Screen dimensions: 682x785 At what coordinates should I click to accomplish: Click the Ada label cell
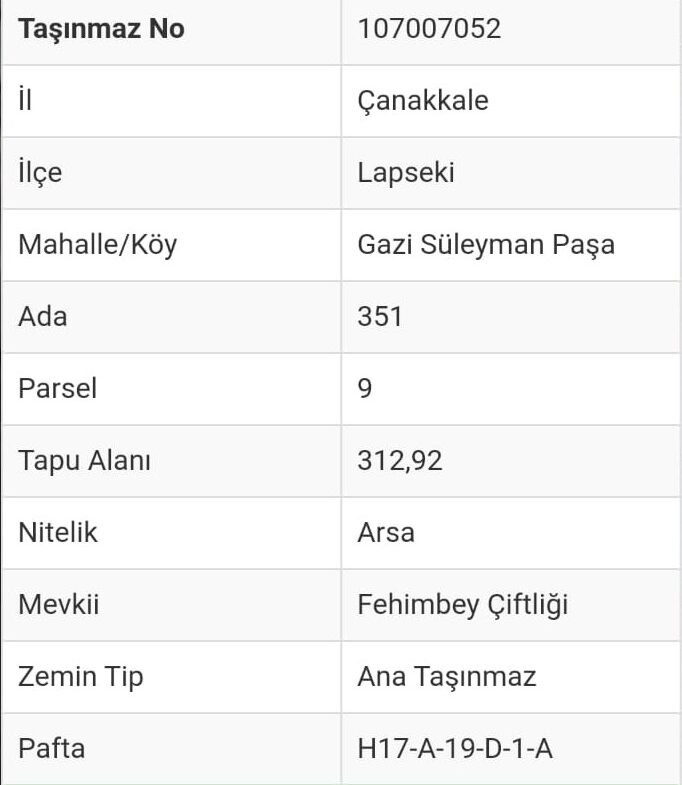coord(43,317)
